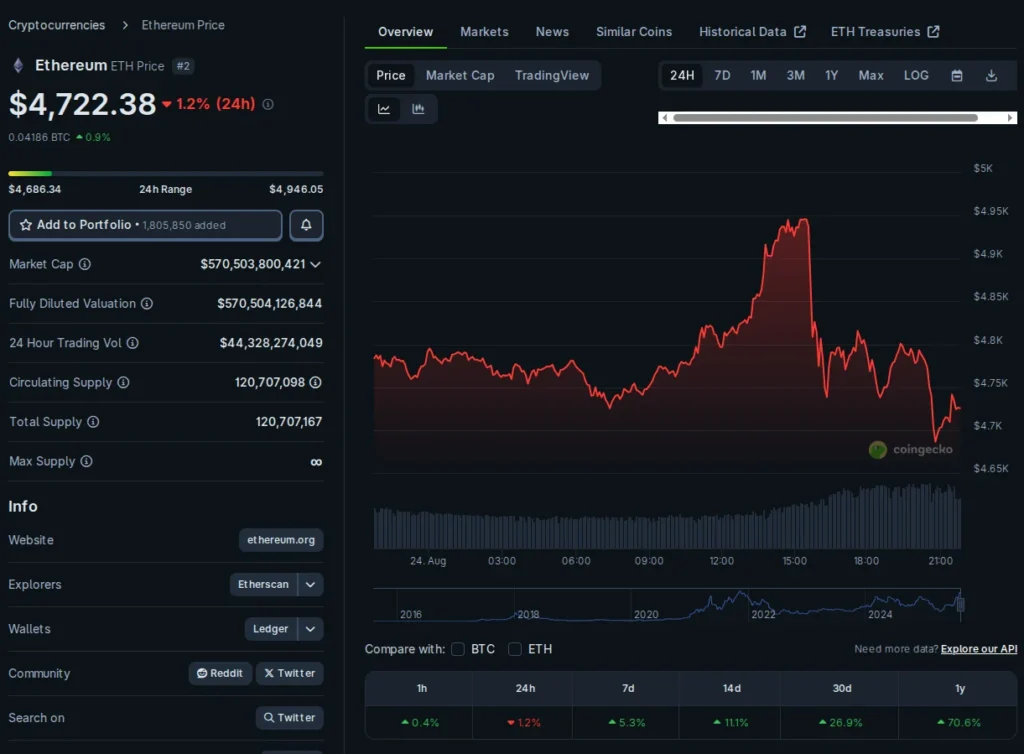
Task: Switch chart to TradingView
Action: coord(552,76)
